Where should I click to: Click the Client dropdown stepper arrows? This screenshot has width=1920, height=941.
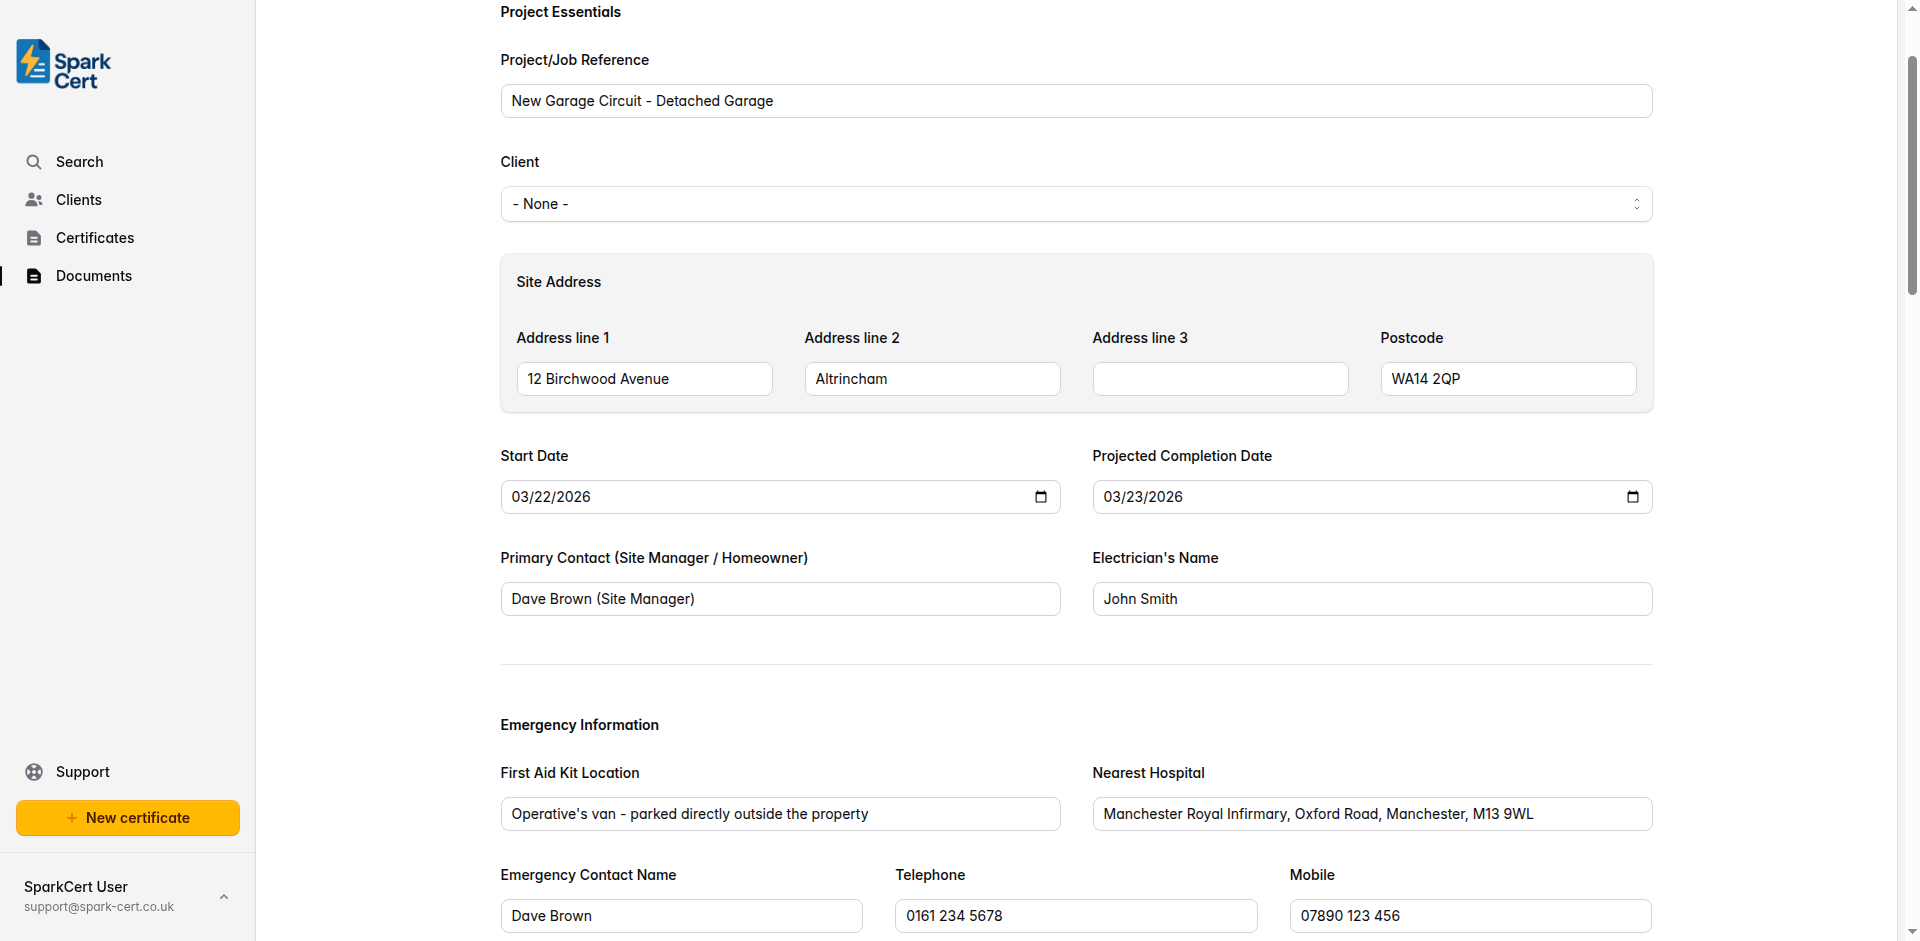click(1637, 204)
